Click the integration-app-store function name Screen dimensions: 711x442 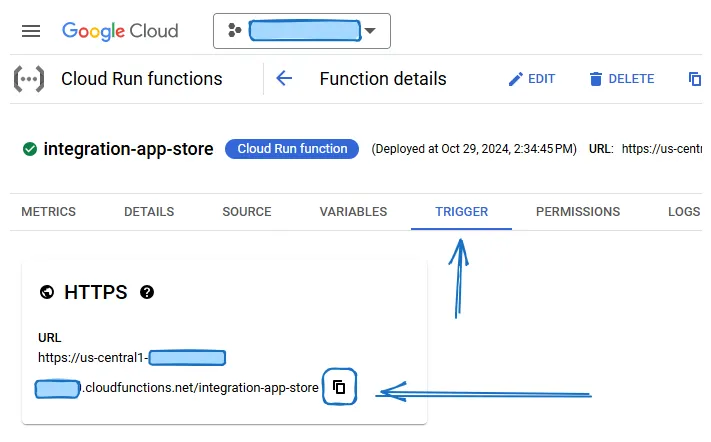128,149
